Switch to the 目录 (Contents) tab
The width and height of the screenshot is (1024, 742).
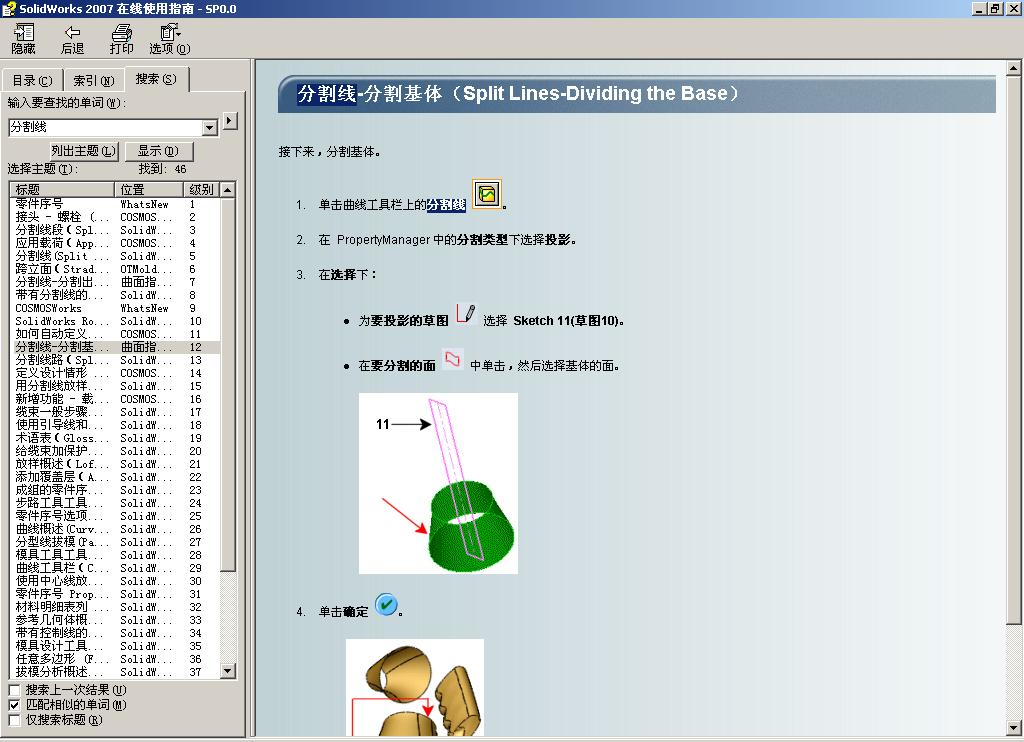point(32,80)
